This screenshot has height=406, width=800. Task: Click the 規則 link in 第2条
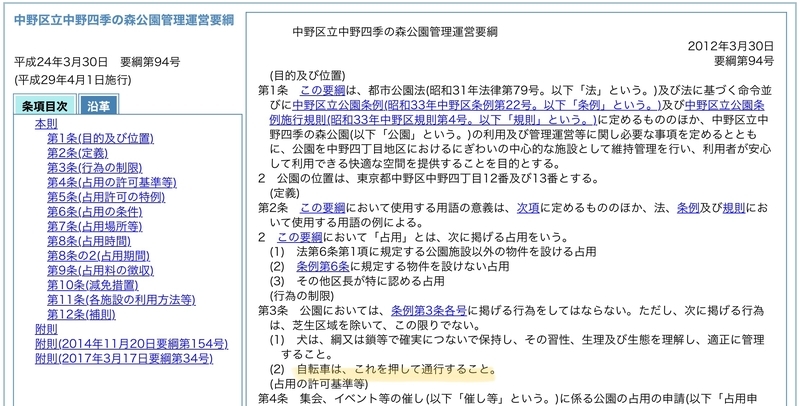(x=734, y=208)
